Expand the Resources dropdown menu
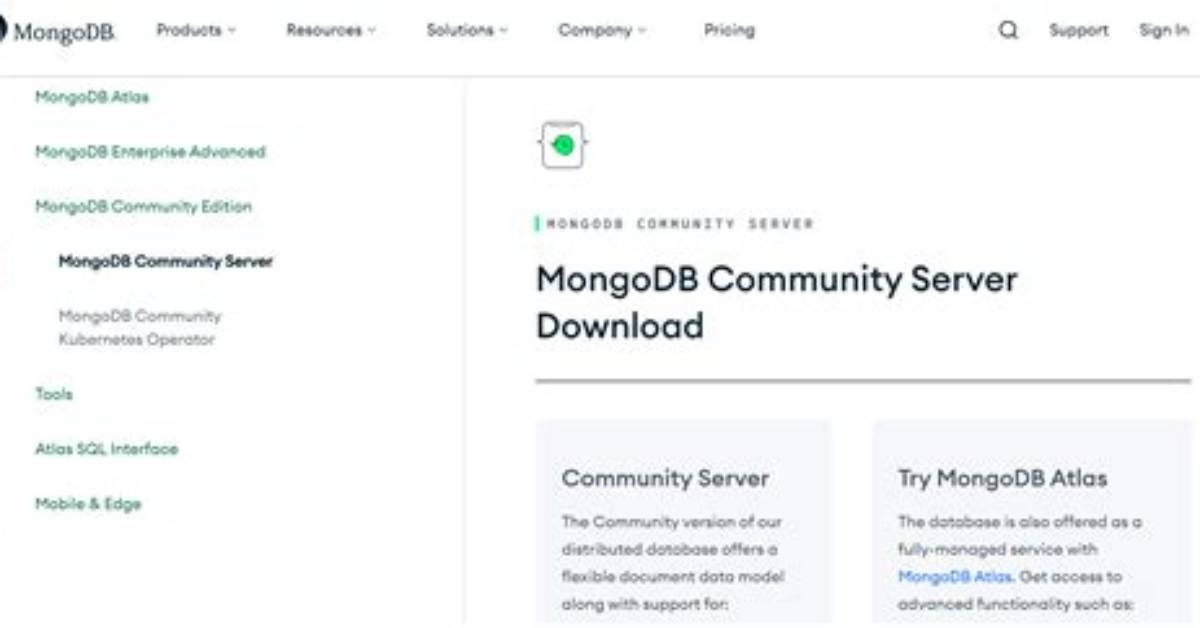 pyautogui.click(x=331, y=30)
